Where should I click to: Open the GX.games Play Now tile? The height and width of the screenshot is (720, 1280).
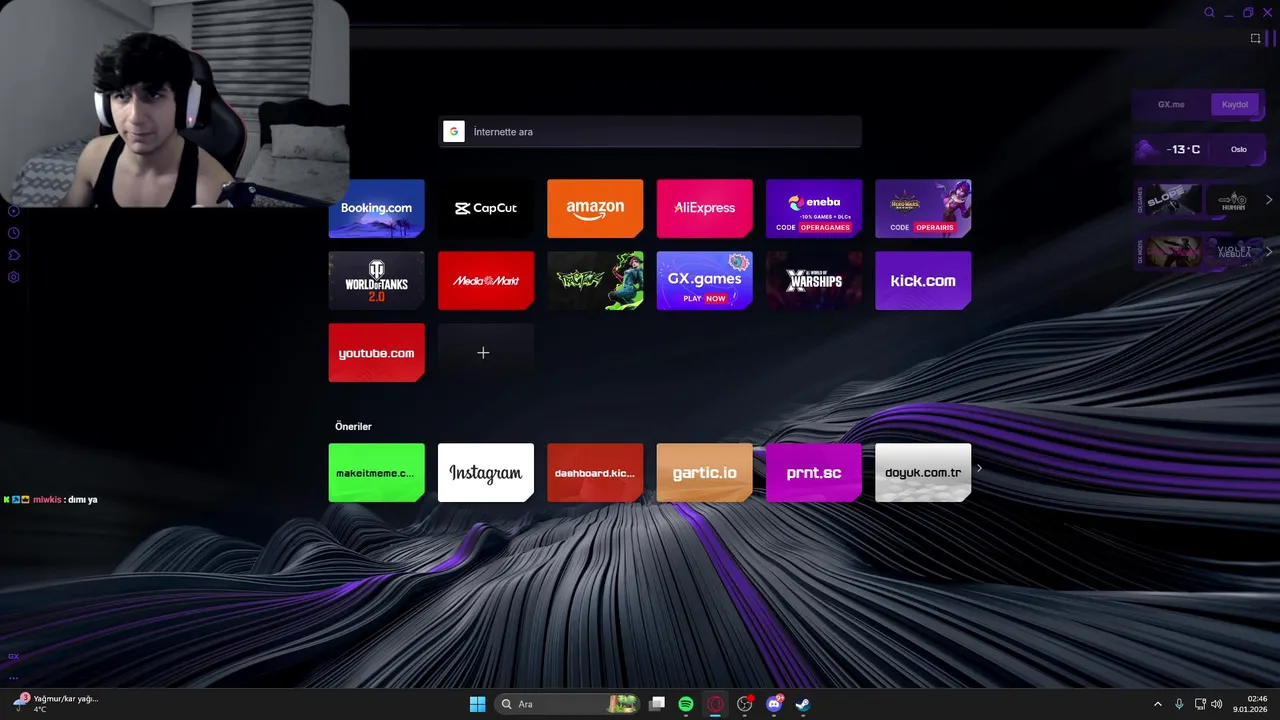[704, 280]
